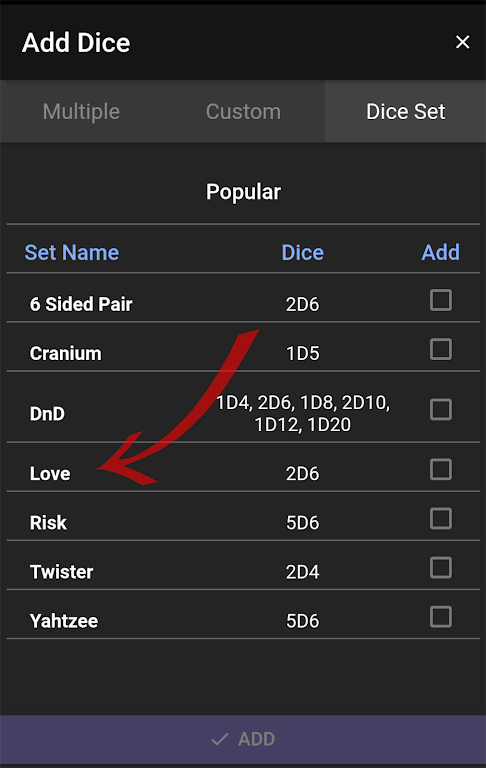Check the Cranium set checkbox
Screen dimensions: 486x768
pos(441,349)
